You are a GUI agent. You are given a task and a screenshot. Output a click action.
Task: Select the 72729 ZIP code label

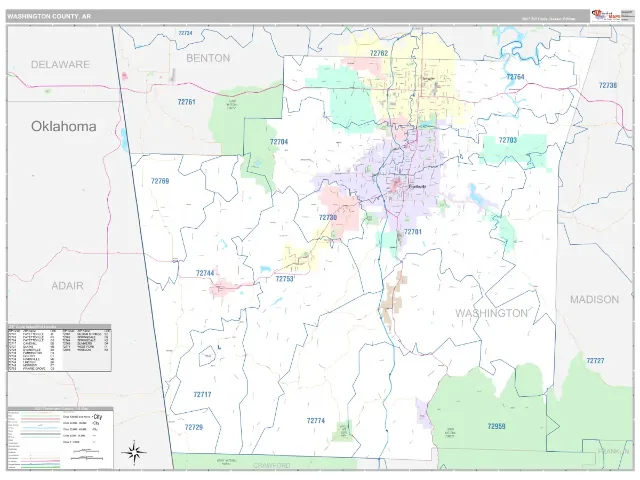coord(194,427)
